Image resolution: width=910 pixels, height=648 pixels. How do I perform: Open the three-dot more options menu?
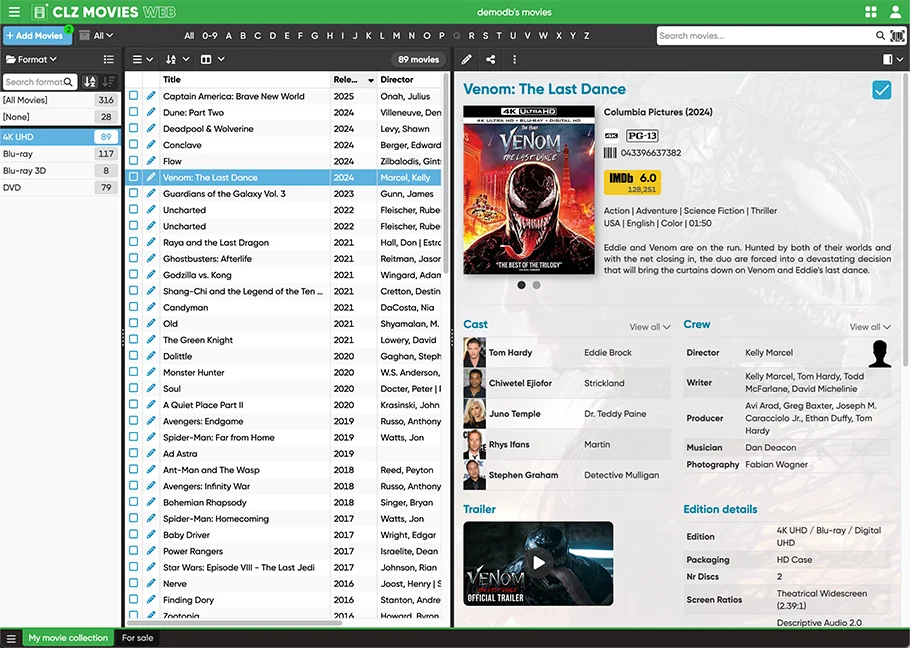tap(514, 59)
